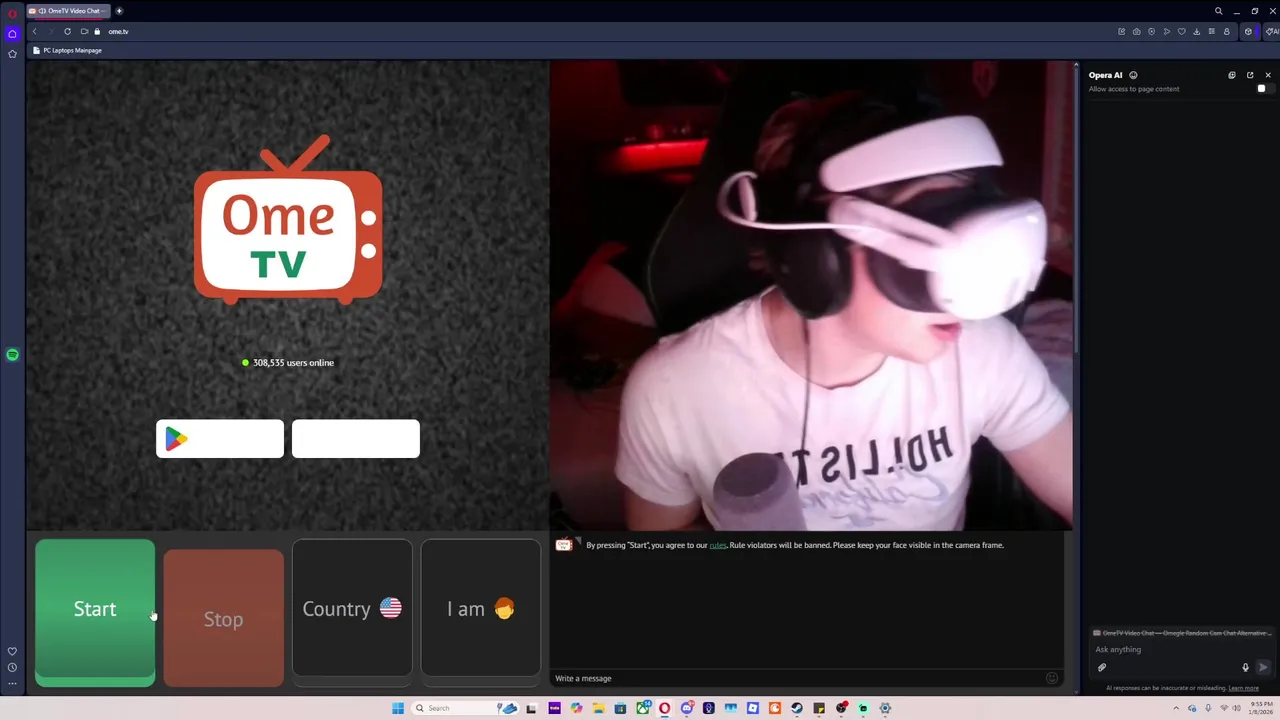This screenshot has height=720, width=1280.
Task: Start a new chat in Opera AI
Action: 1232,75
